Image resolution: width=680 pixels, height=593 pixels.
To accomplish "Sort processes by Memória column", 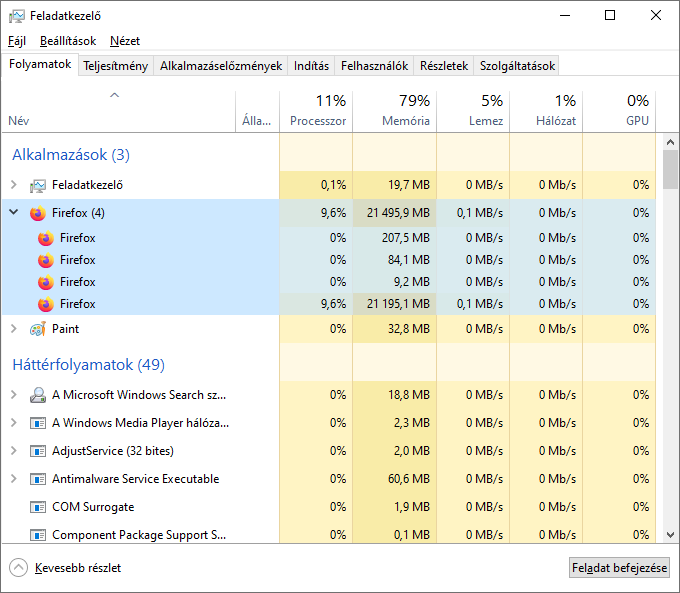I will 394,110.
